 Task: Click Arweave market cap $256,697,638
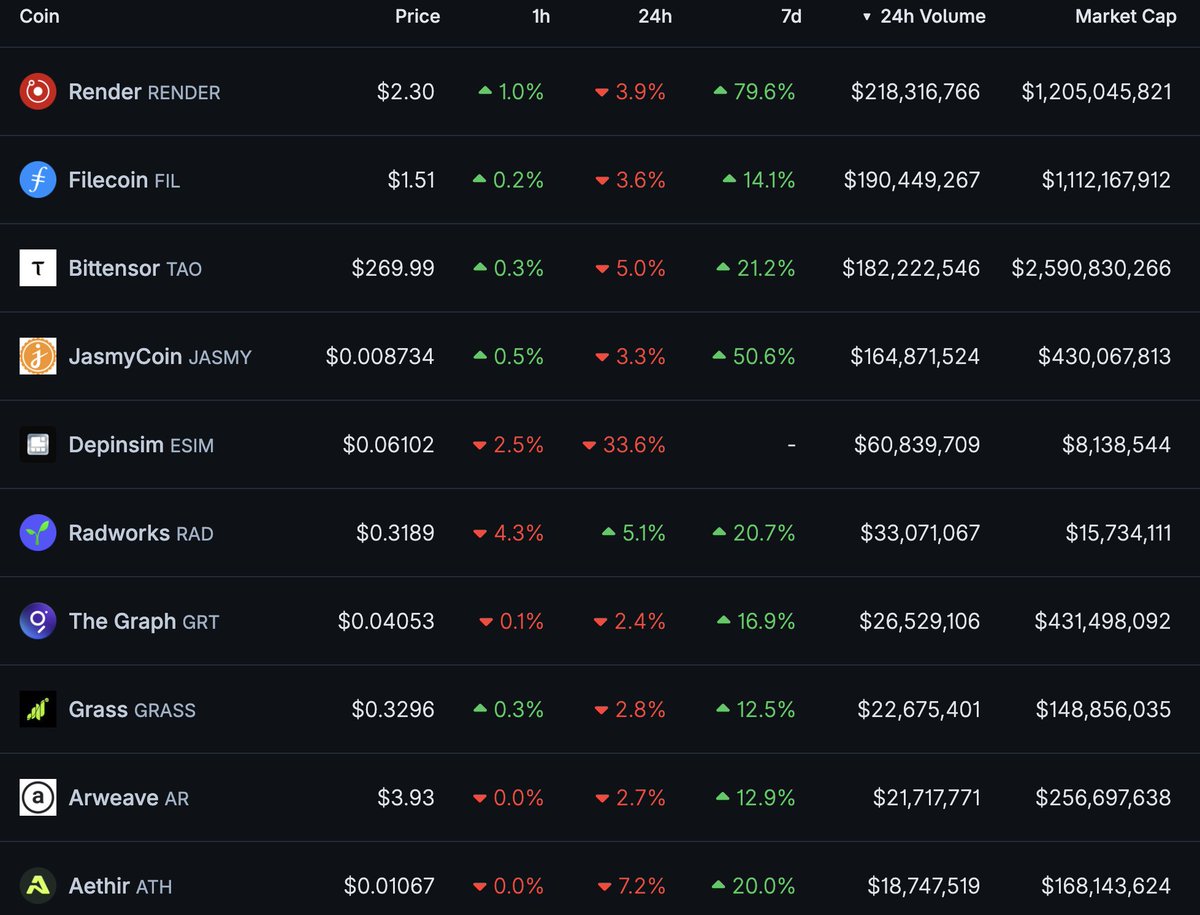coord(1103,797)
